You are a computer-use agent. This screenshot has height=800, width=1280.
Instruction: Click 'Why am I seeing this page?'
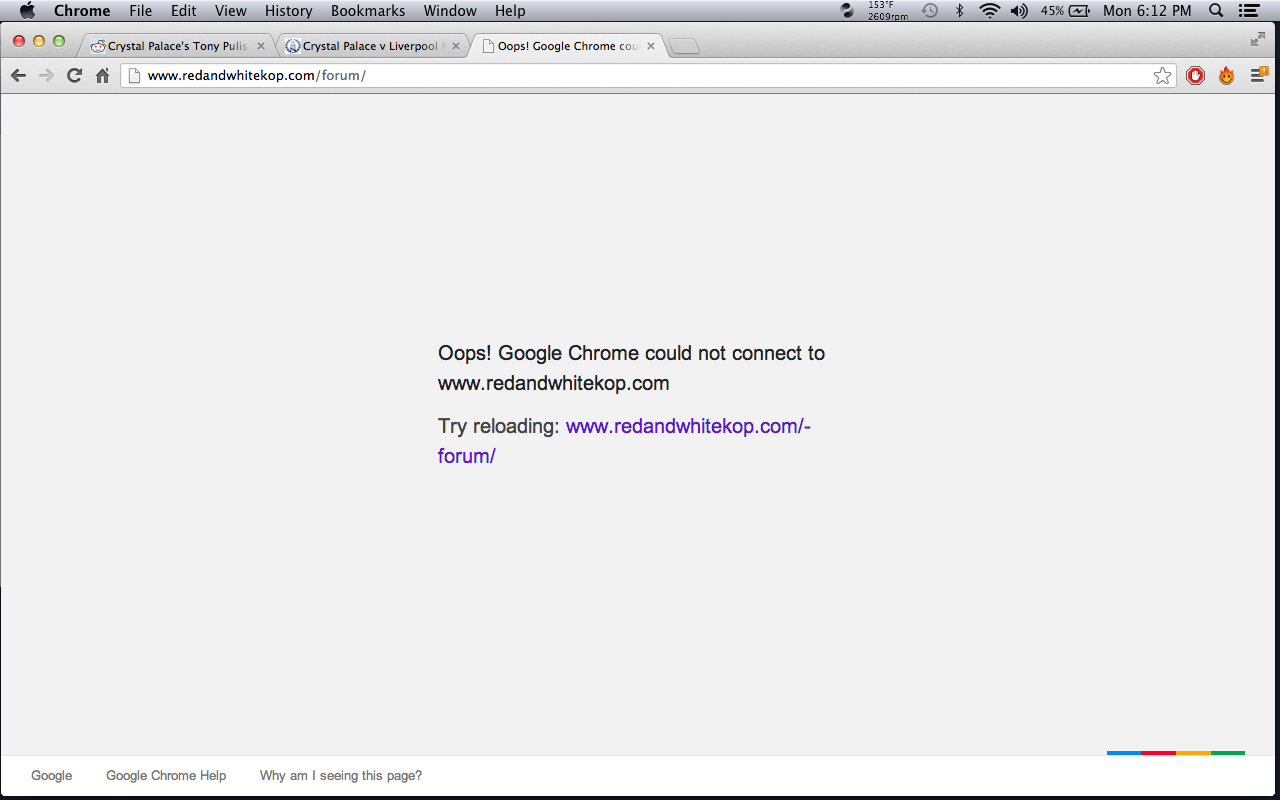click(x=341, y=776)
